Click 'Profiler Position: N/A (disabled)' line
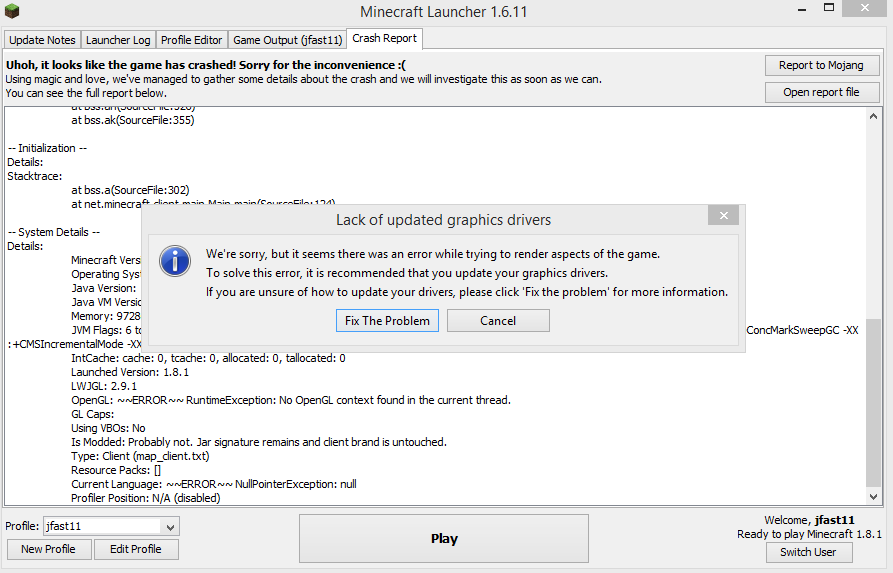 (146, 498)
